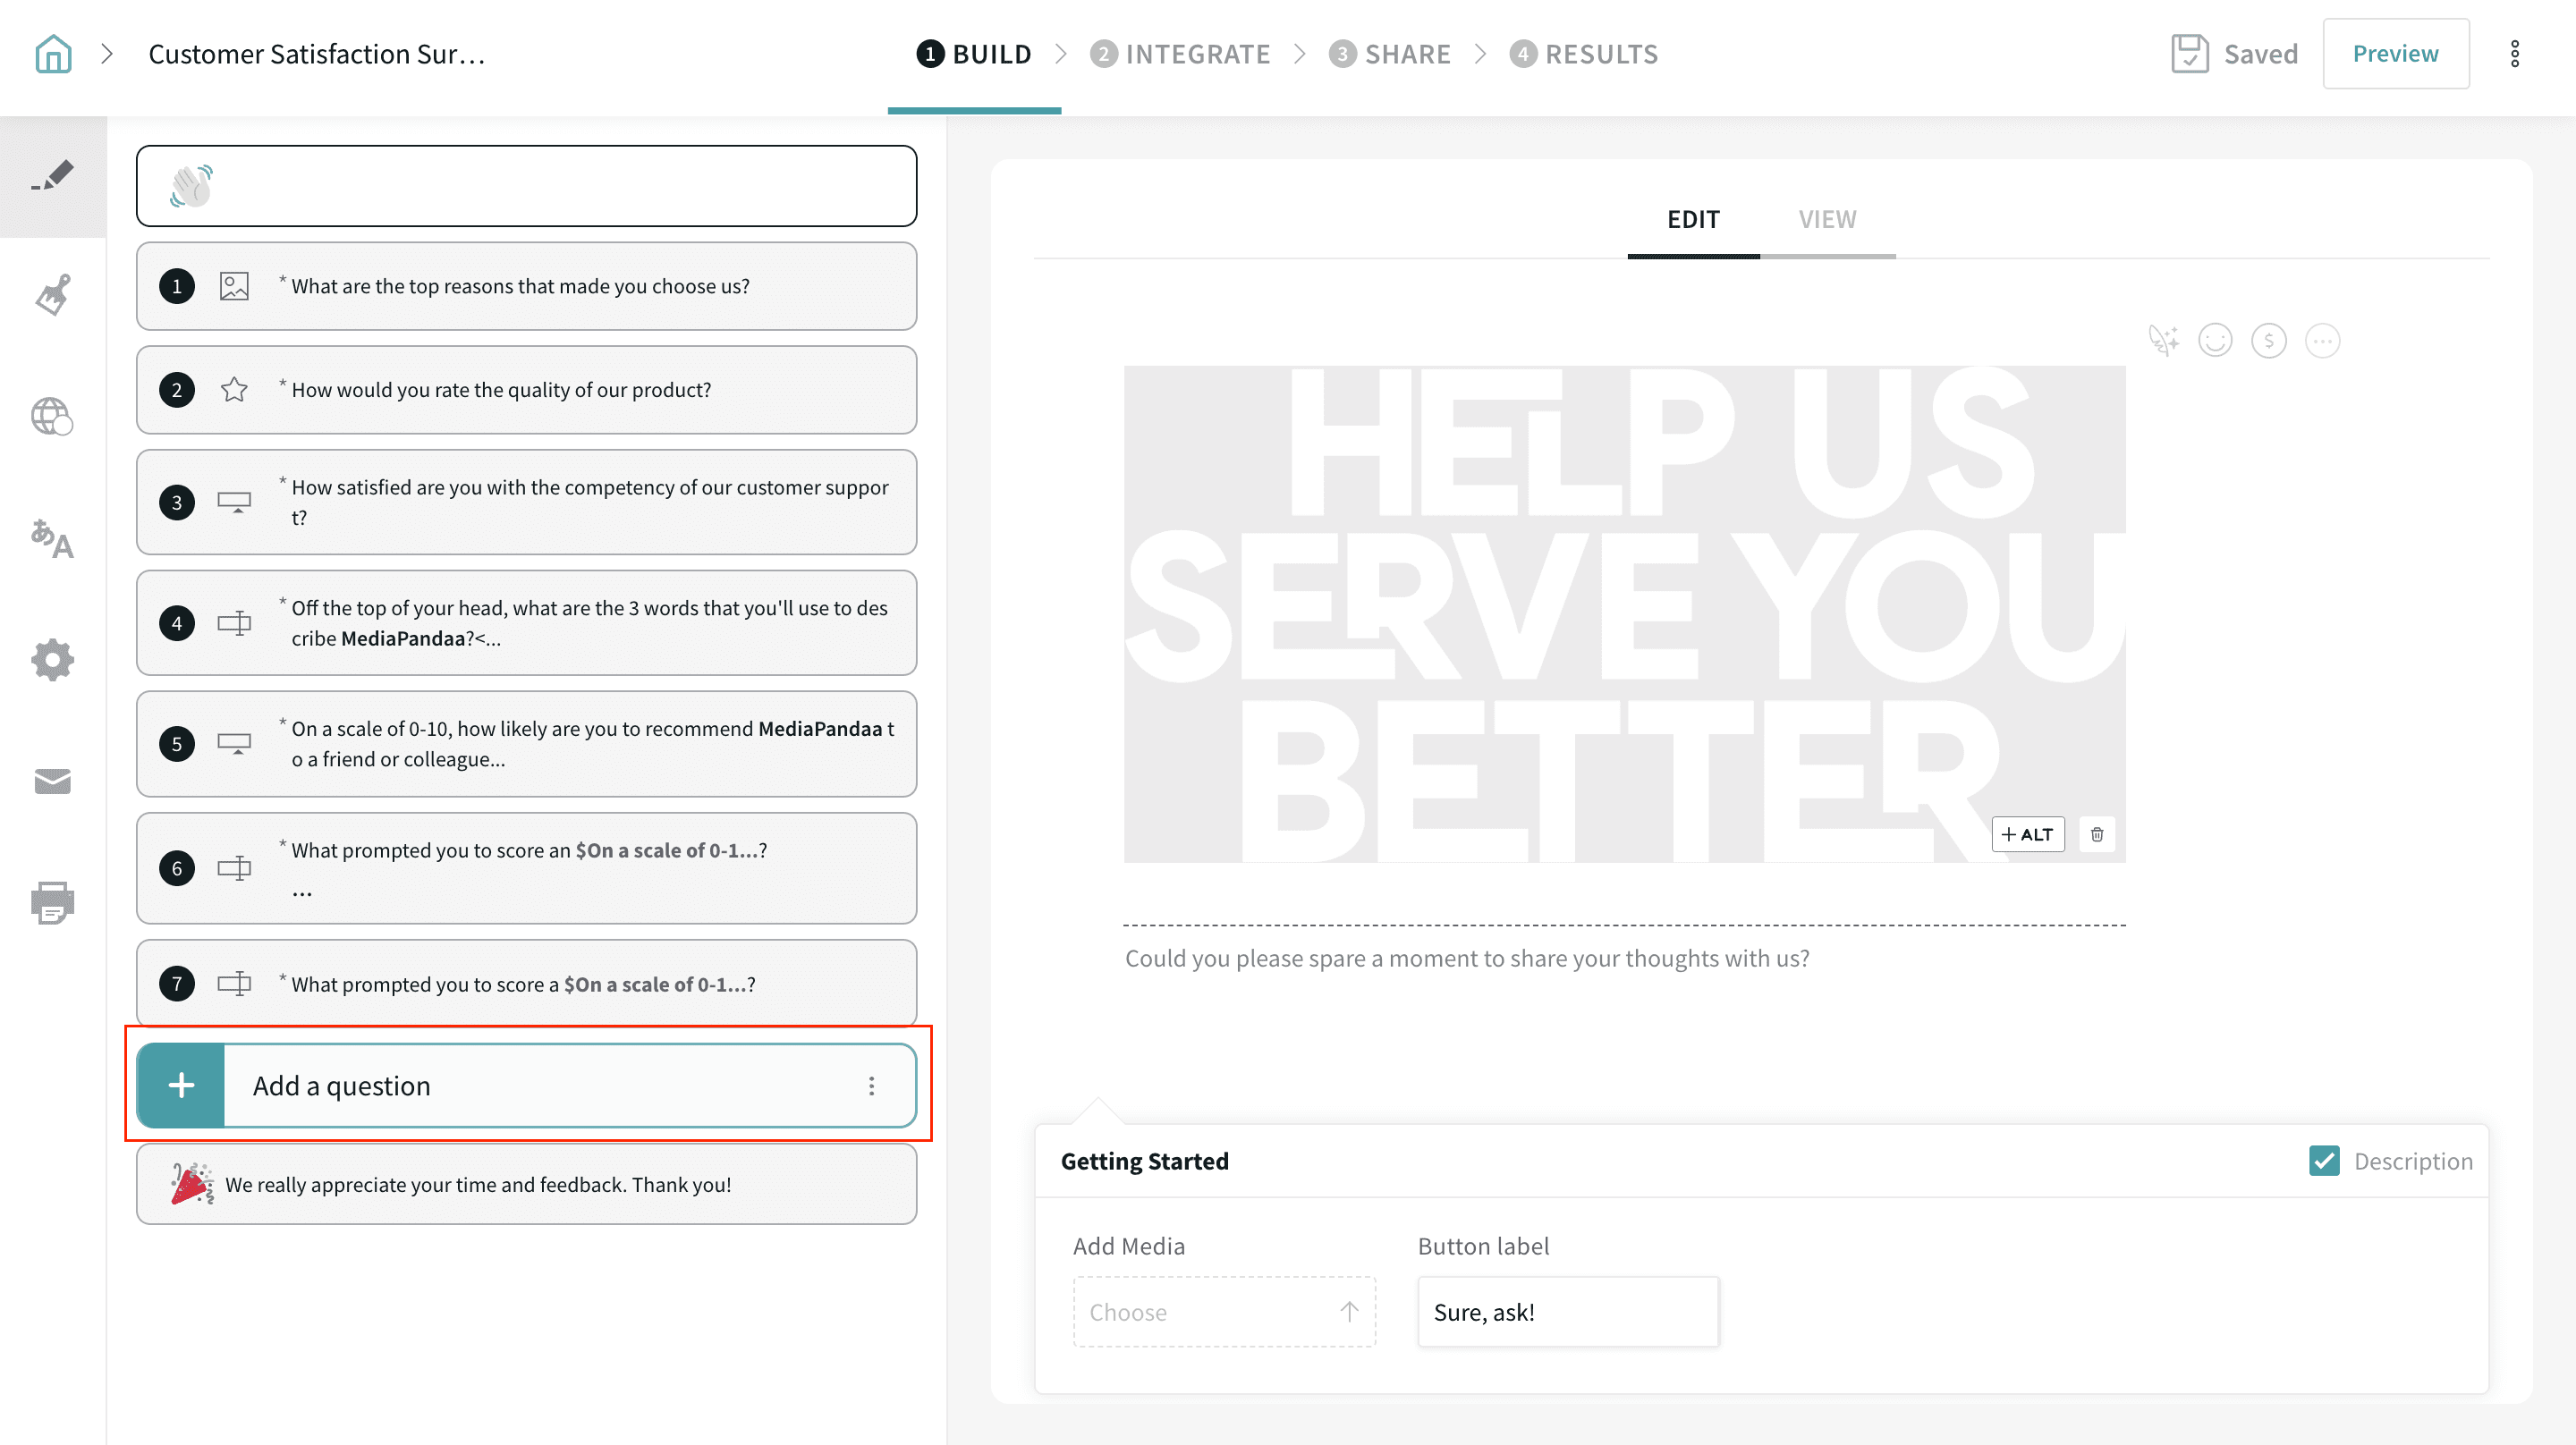Click the plus Add a question button

click(x=181, y=1086)
